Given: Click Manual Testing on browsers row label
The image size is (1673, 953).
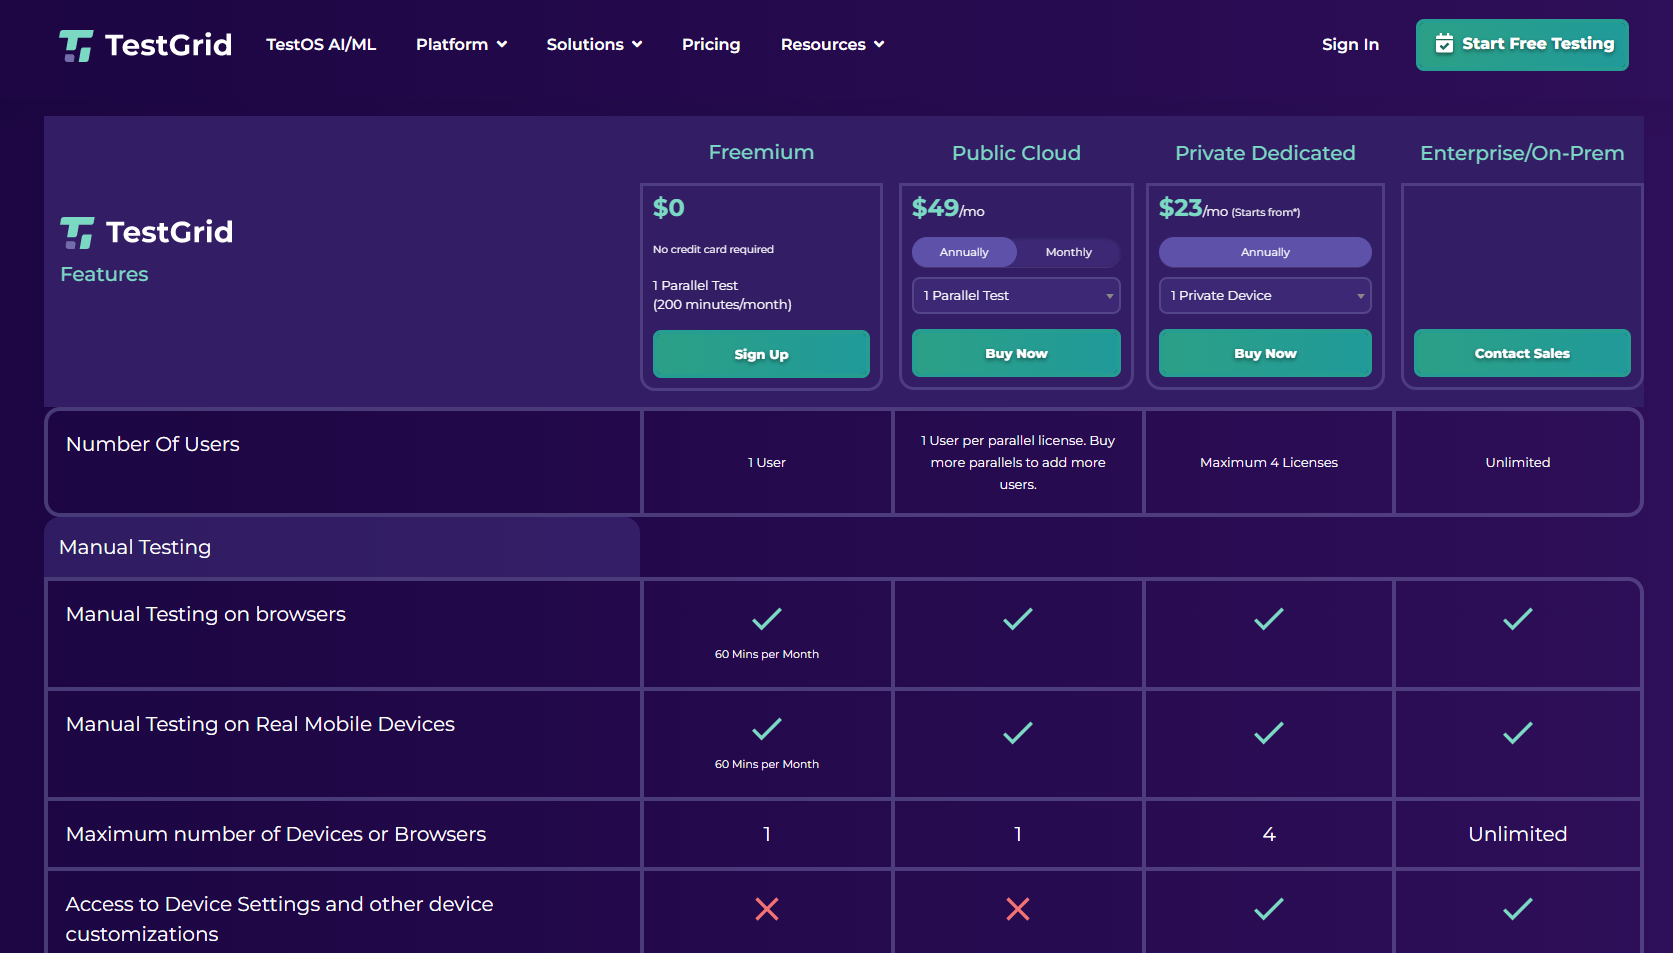Looking at the screenshot, I should click(206, 614).
